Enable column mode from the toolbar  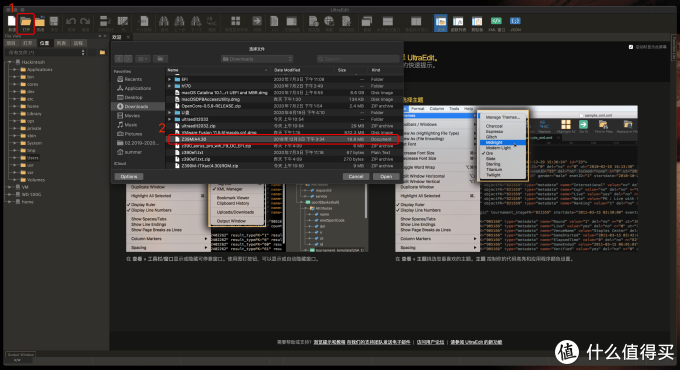point(123,21)
